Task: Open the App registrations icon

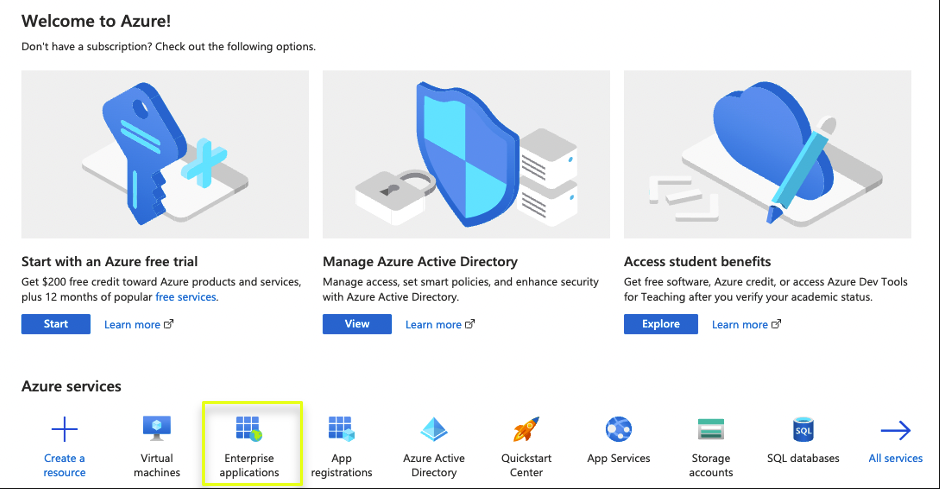Action: pyautogui.click(x=342, y=429)
